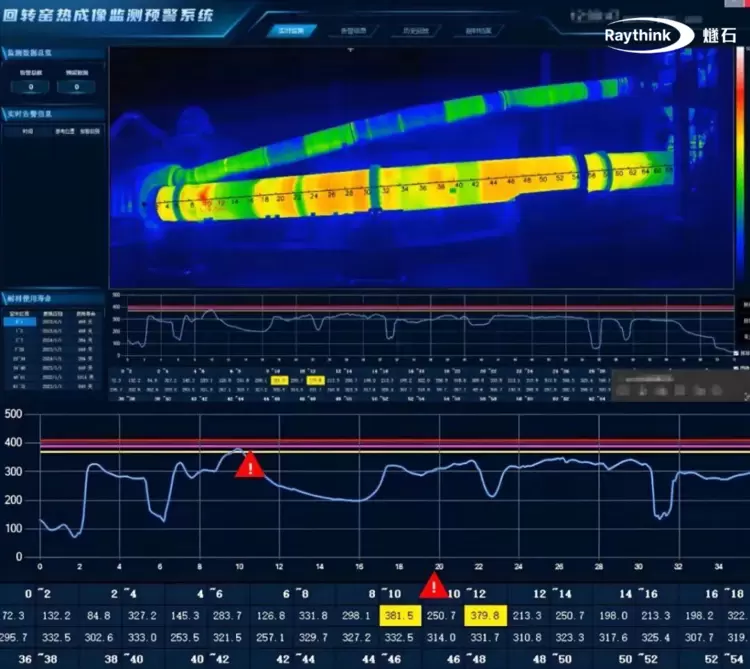The height and width of the screenshot is (669, 750).
Task: Click the 耐料使用寿命 panel header icon
Action: 5,298
